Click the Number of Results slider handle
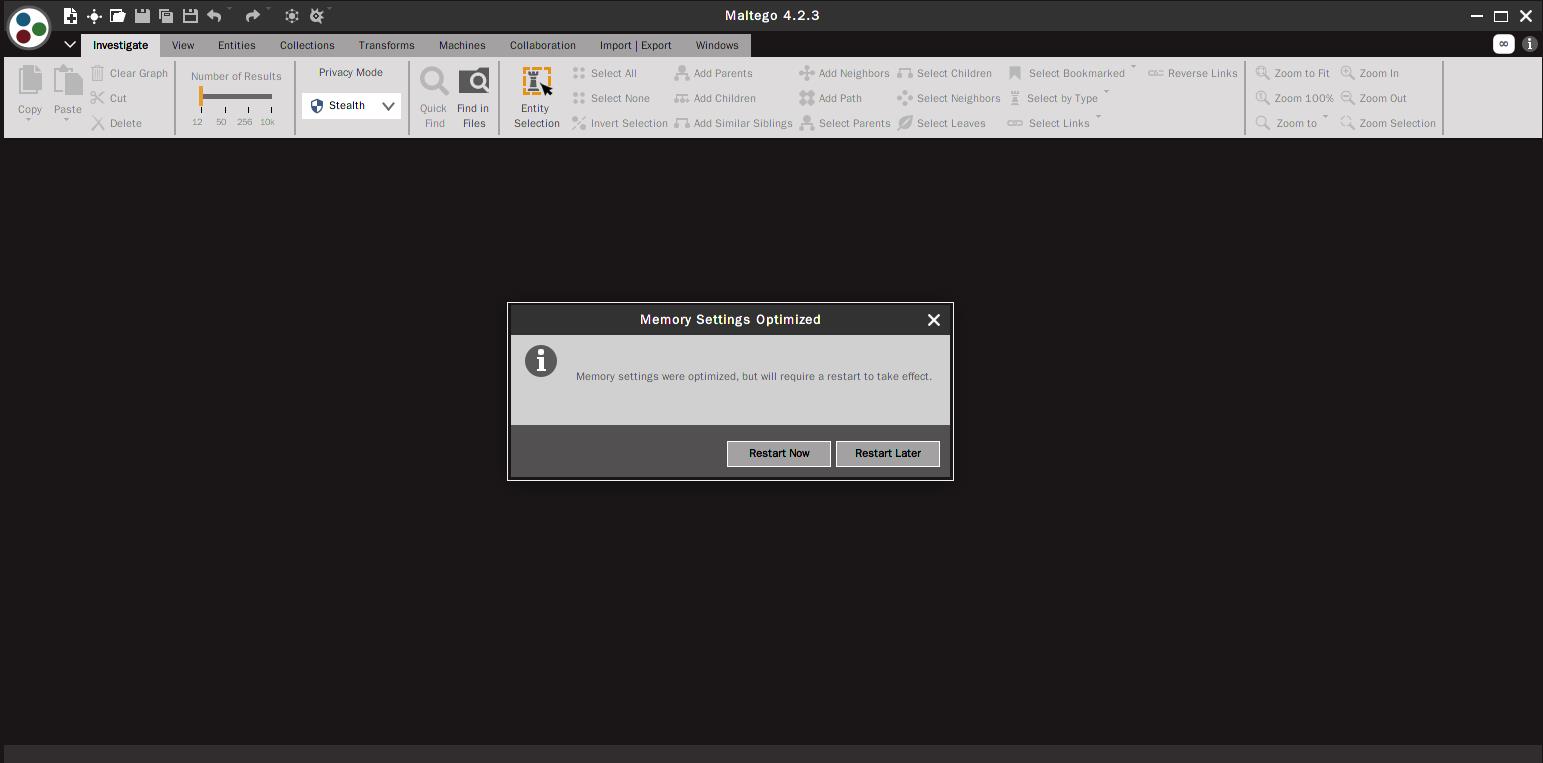1543x763 pixels. (x=201, y=97)
